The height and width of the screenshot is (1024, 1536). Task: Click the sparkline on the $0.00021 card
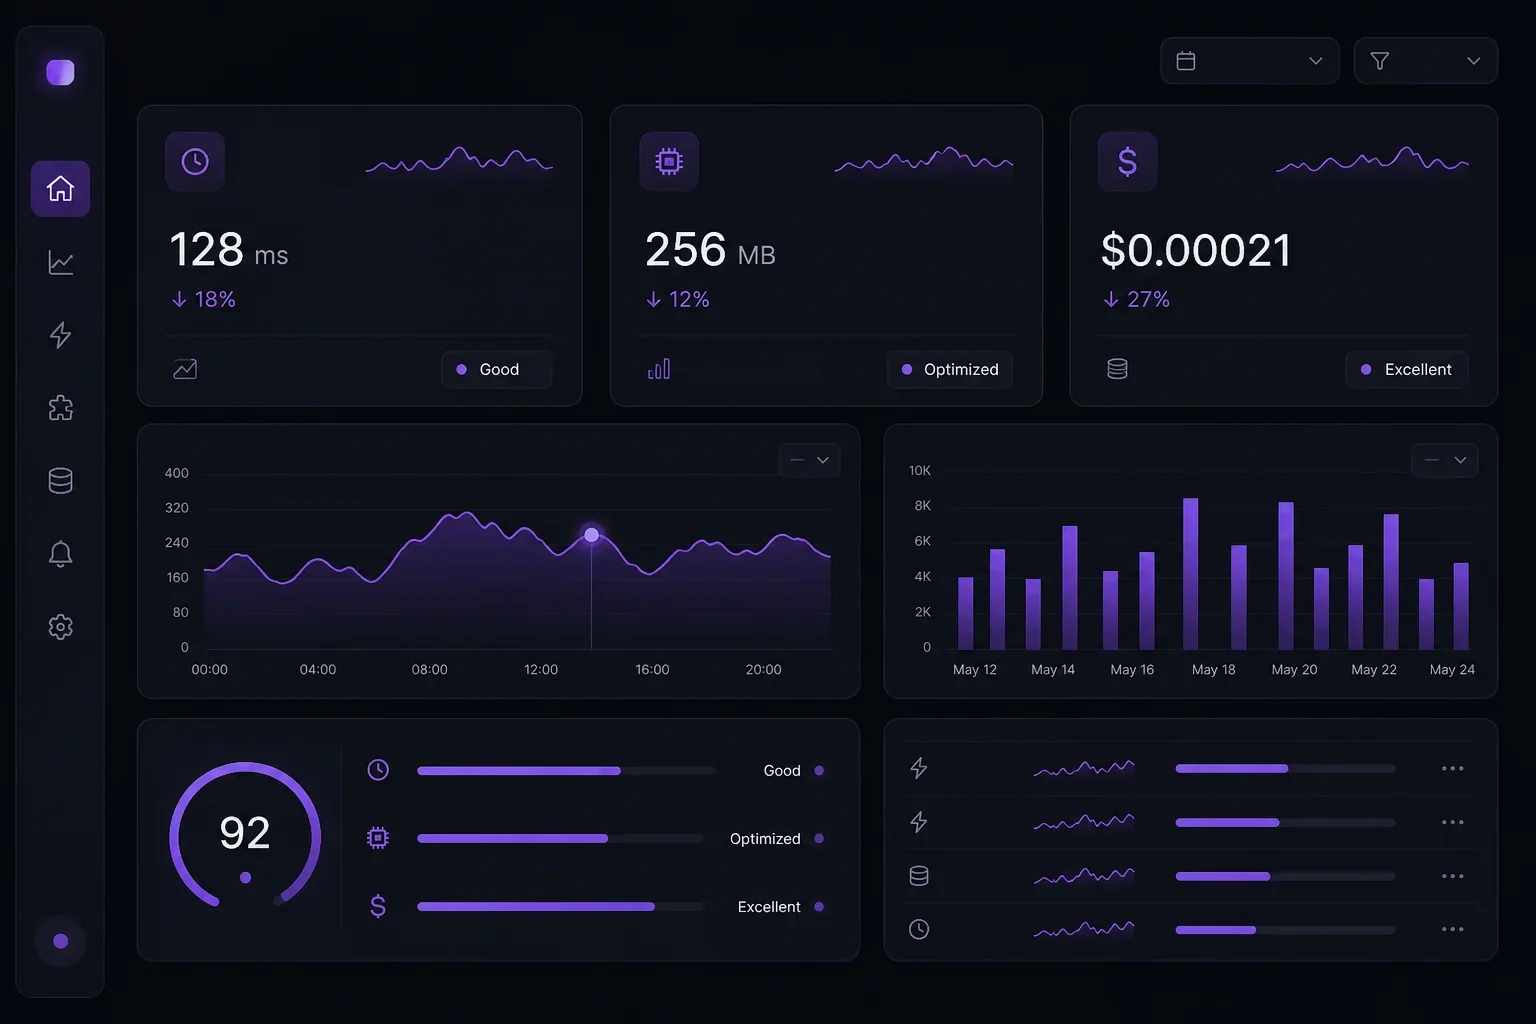(x=1372, y=160)
